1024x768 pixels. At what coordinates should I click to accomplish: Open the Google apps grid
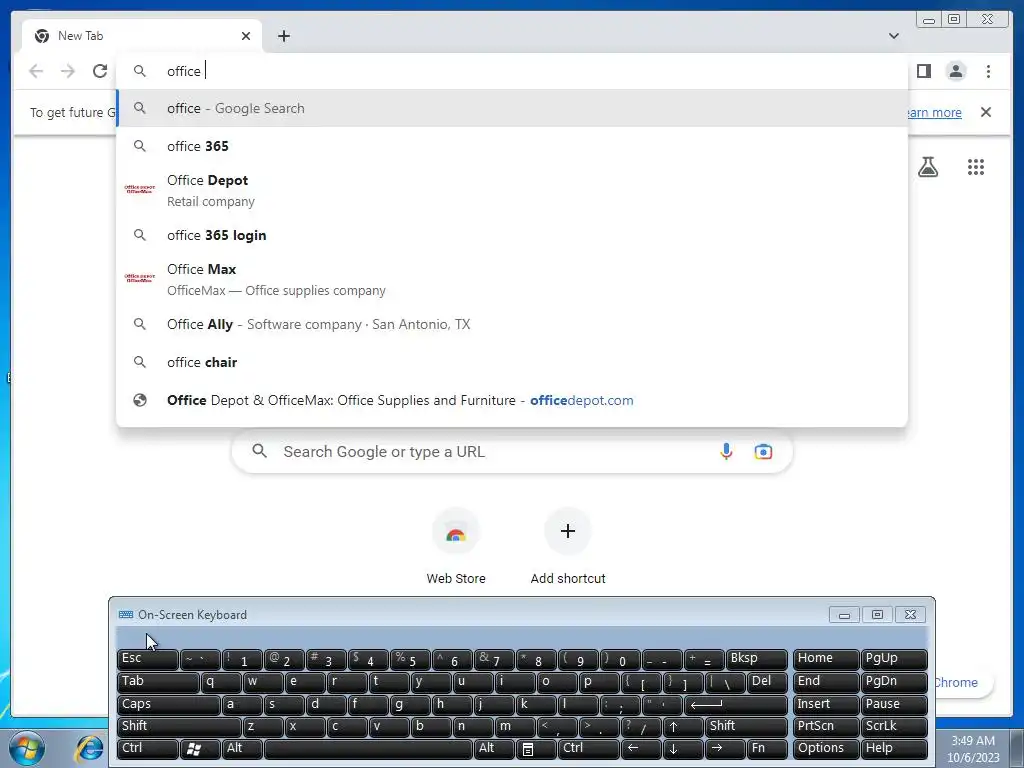pyautogui.click(x=976, y=167)
